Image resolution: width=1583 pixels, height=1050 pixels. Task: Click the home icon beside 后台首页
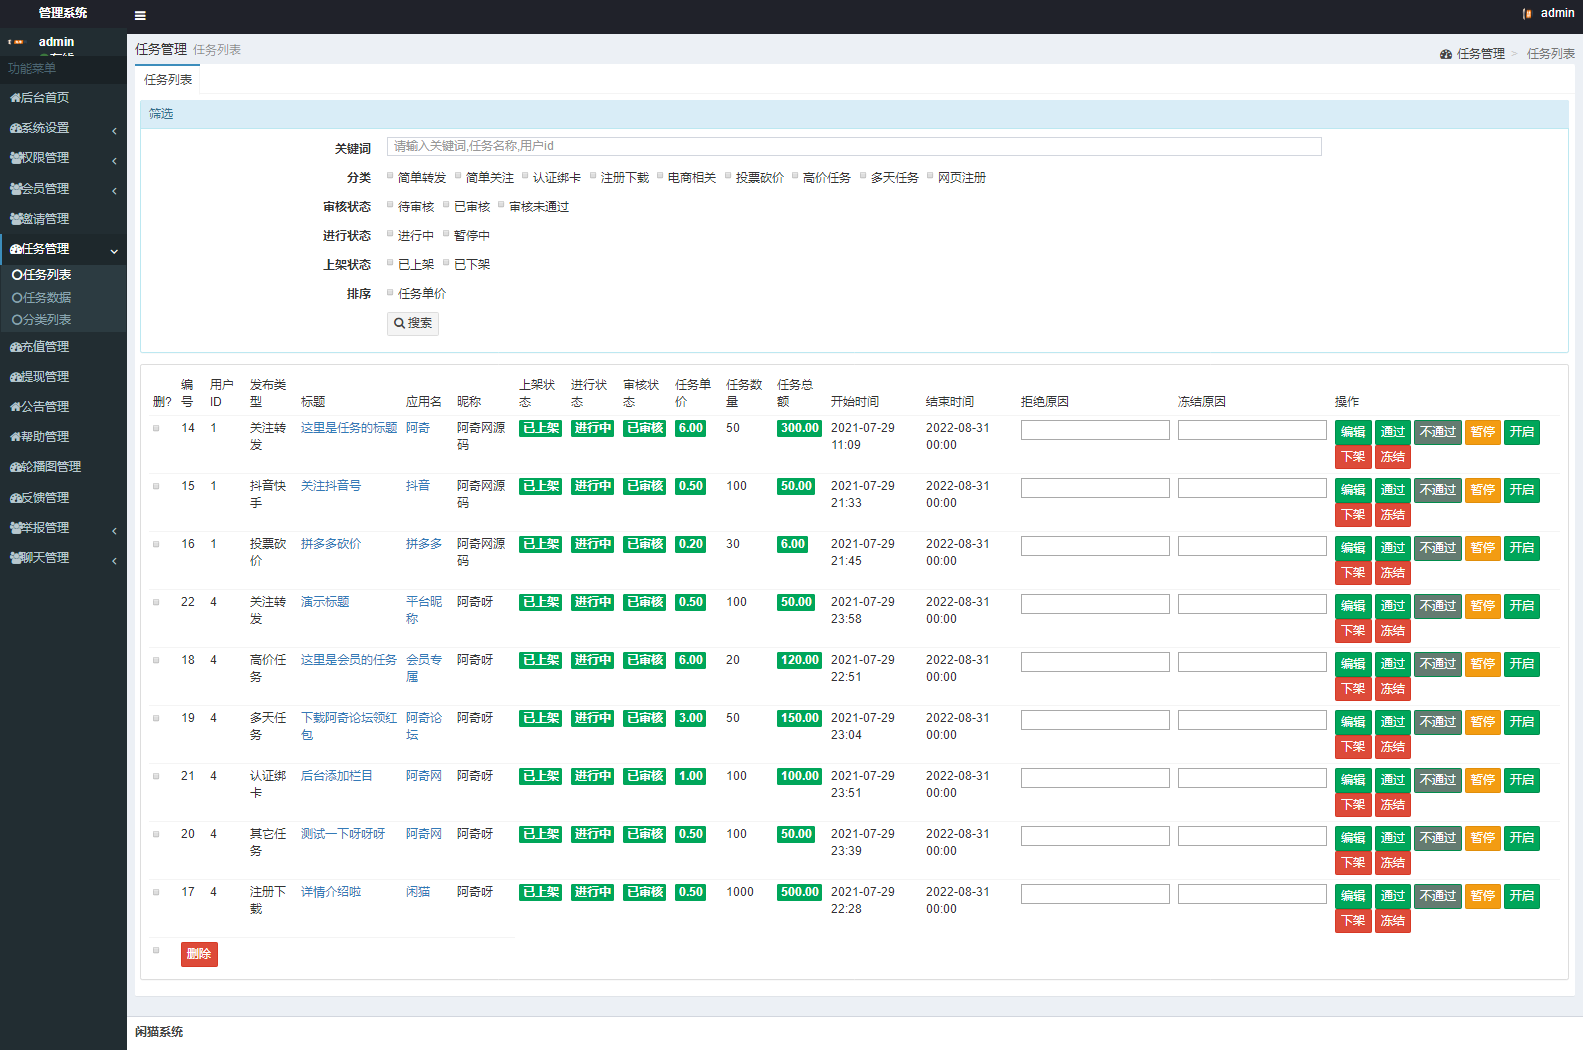15,98
